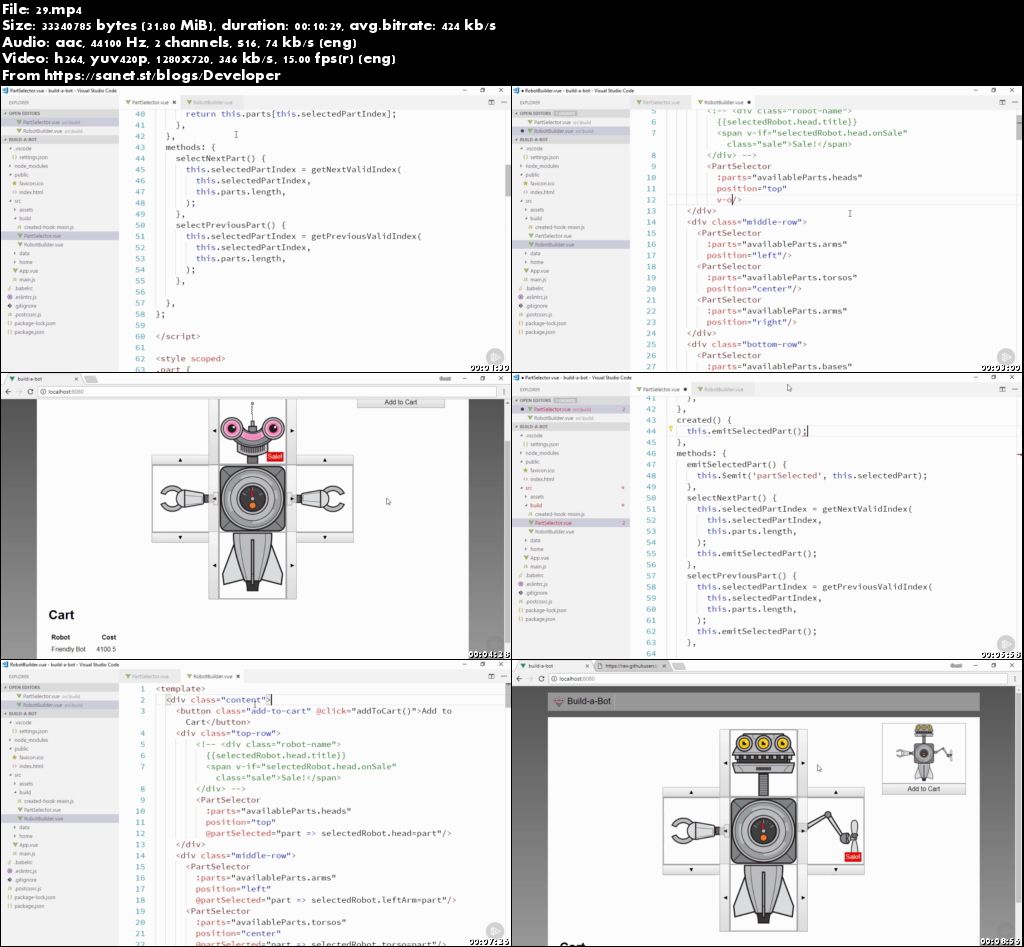The height and width of the screenshot is (947, 1024).
Task: Collapse the src folder in emitSelectedPart frame explorer
Action: pyautogui.click(x=528, y=488)
